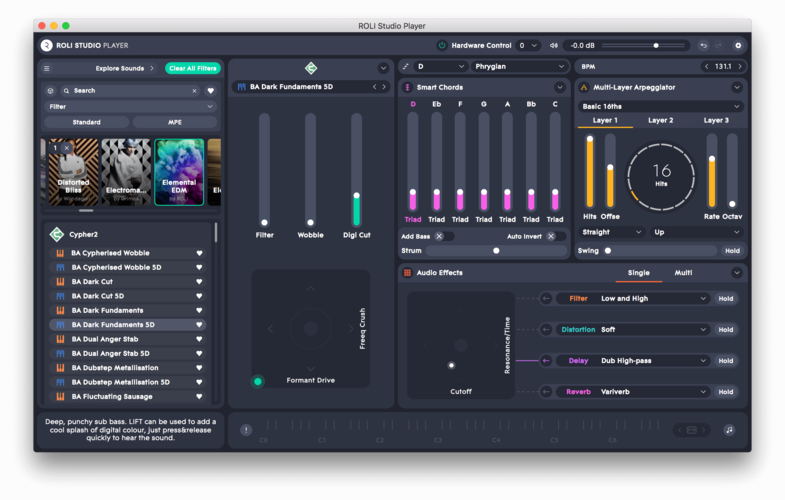Switch Audio Effects to Multi tab
This screenshot has width=785, height=500.
683,273
